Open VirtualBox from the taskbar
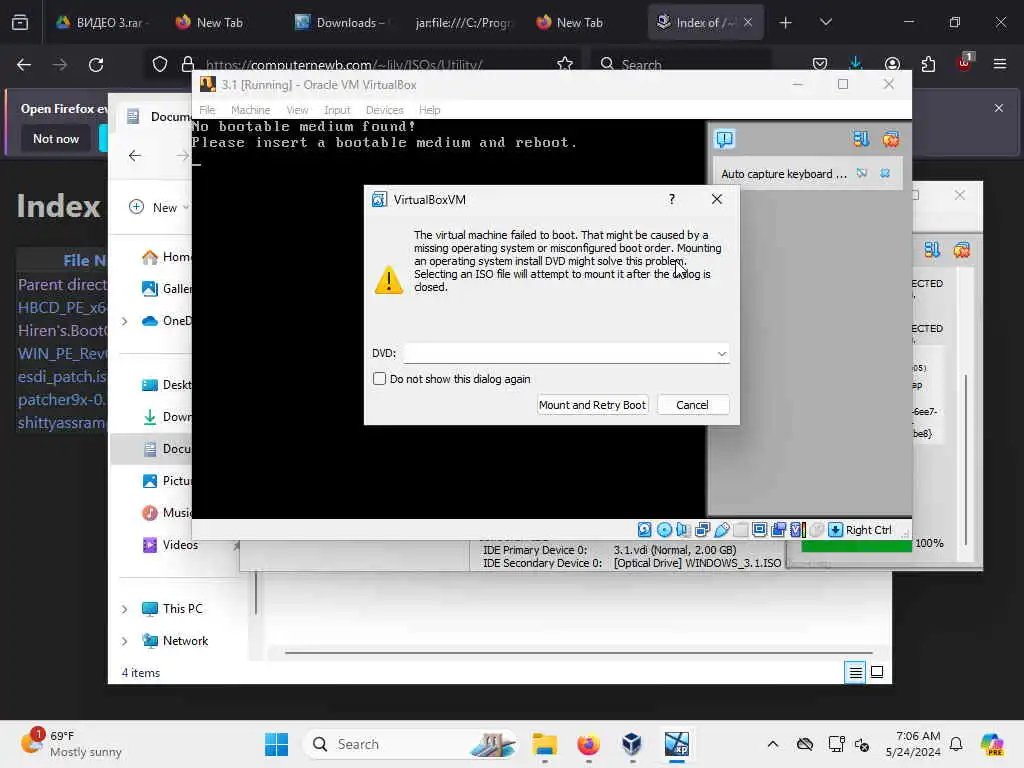The width and height of the screenshot is (1024, 768). 632,744
